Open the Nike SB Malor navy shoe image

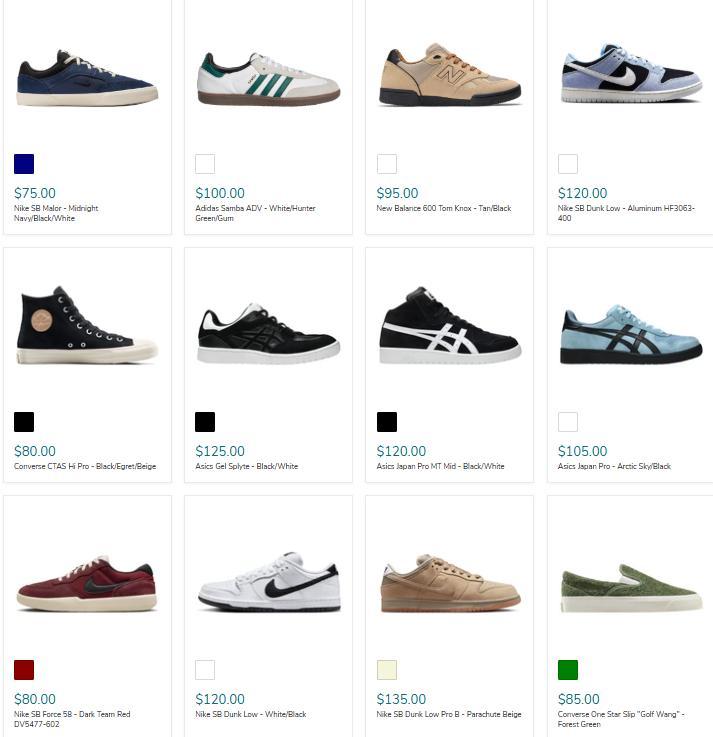pos(87,78)
